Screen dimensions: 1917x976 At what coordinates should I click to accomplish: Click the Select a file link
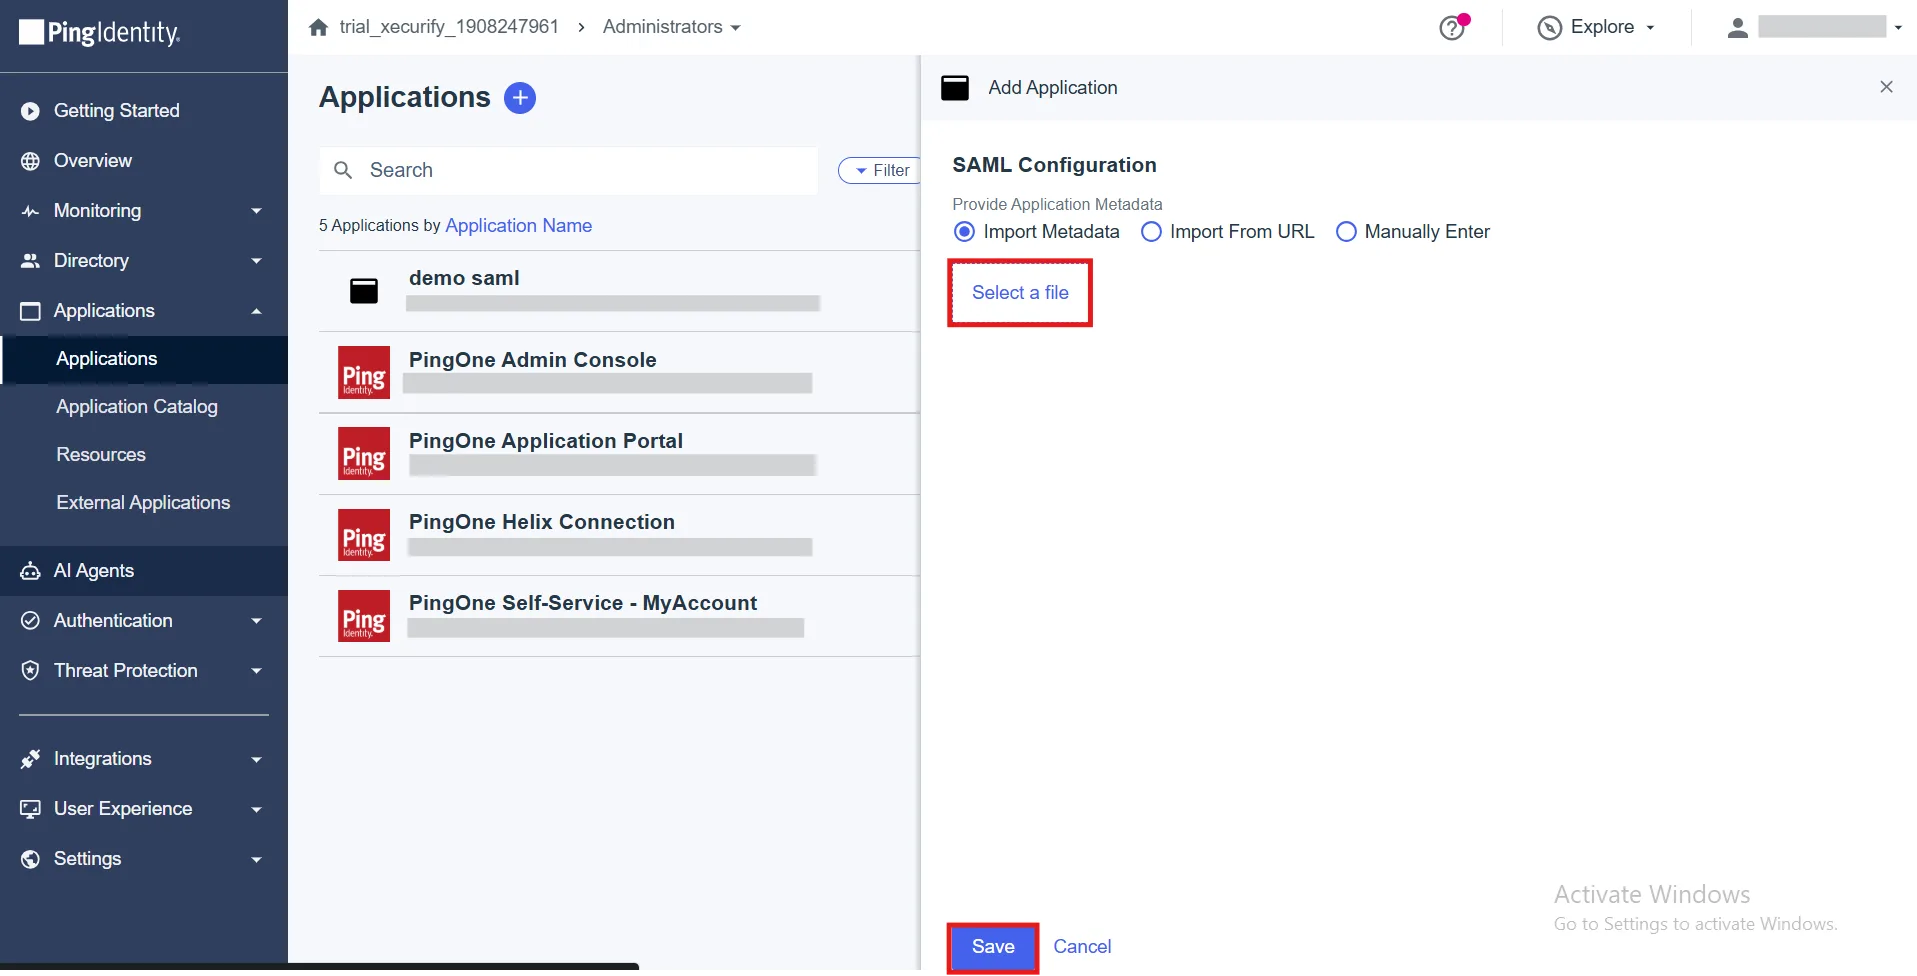point(1020,293)
